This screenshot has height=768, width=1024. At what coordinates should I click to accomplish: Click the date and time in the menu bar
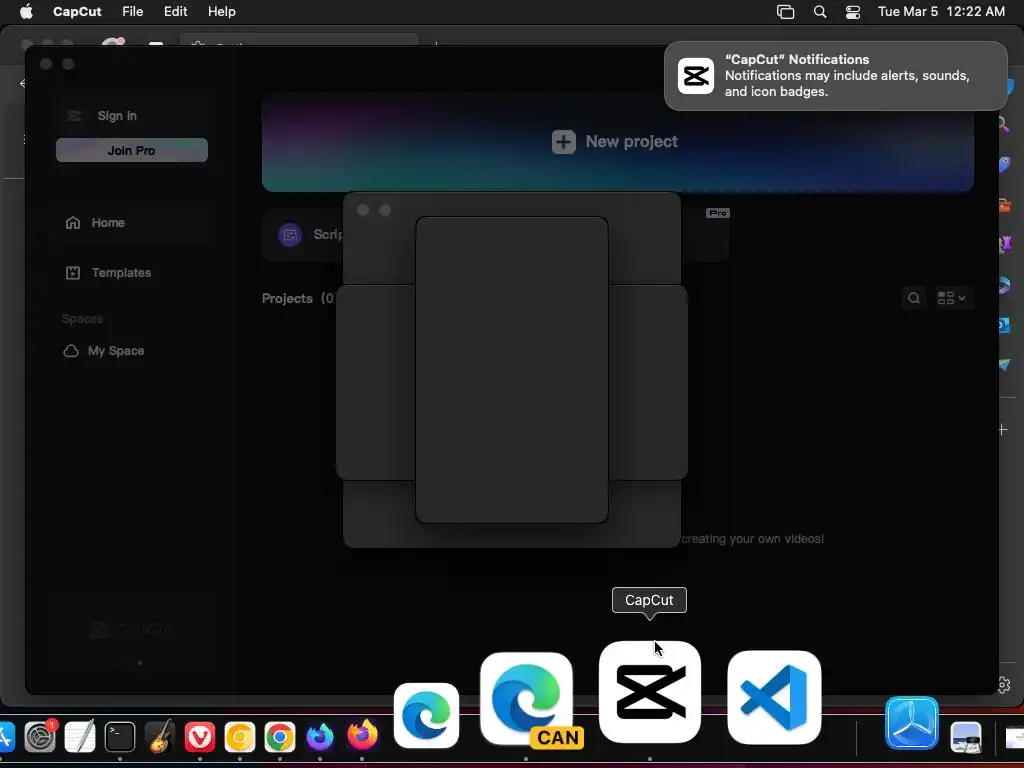click(x=941, y=12)
